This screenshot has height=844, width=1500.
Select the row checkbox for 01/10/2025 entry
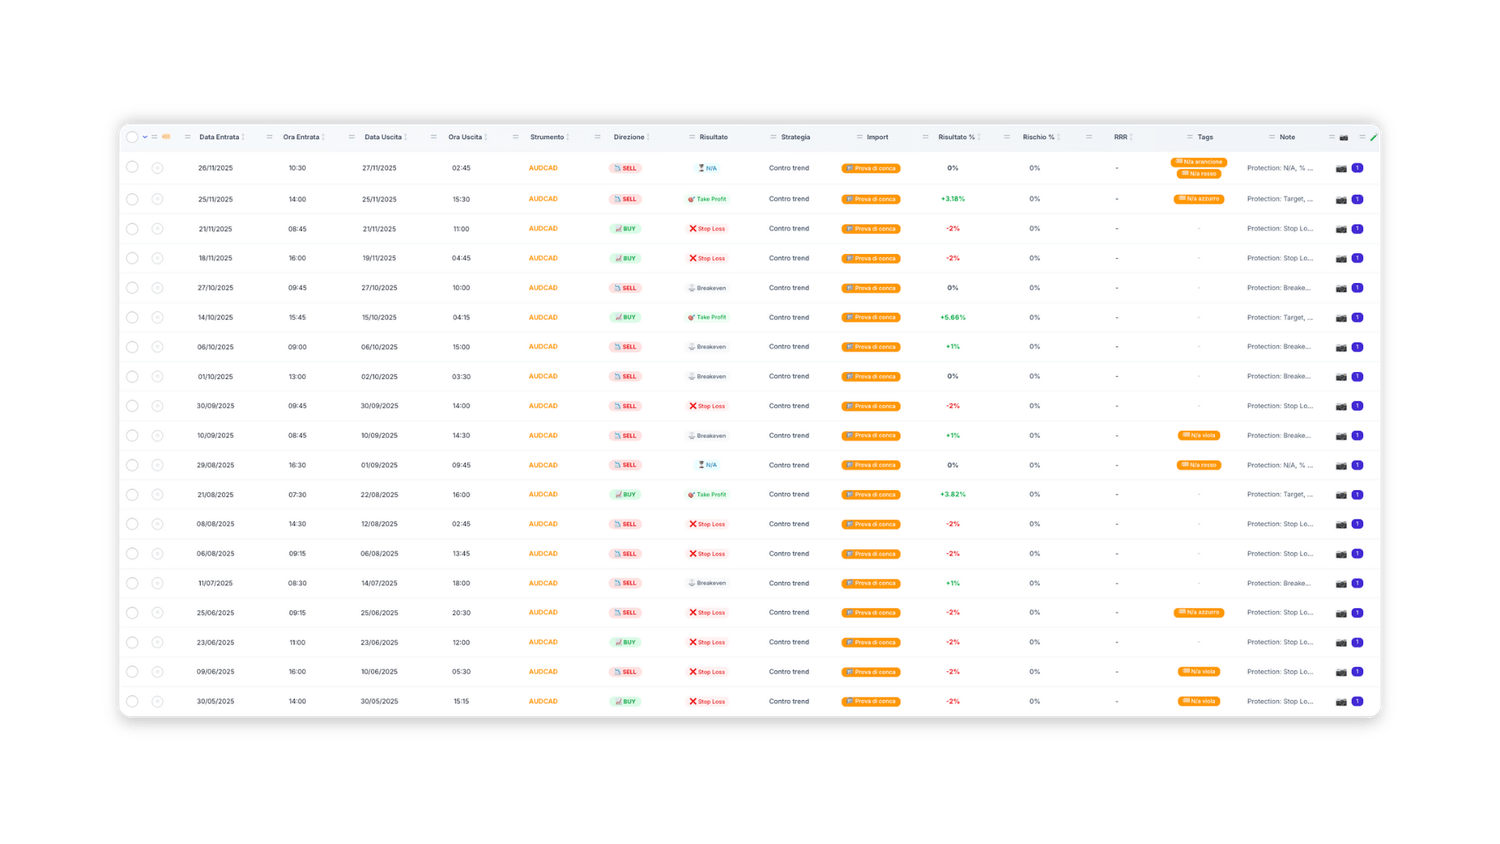pos(132,377)
